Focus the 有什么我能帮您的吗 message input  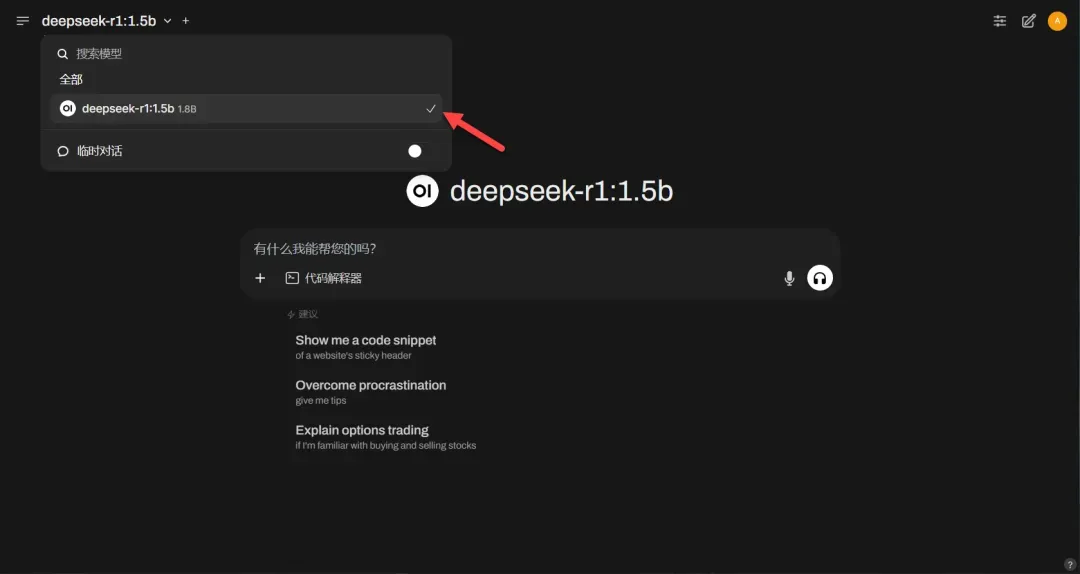point(539,249)
